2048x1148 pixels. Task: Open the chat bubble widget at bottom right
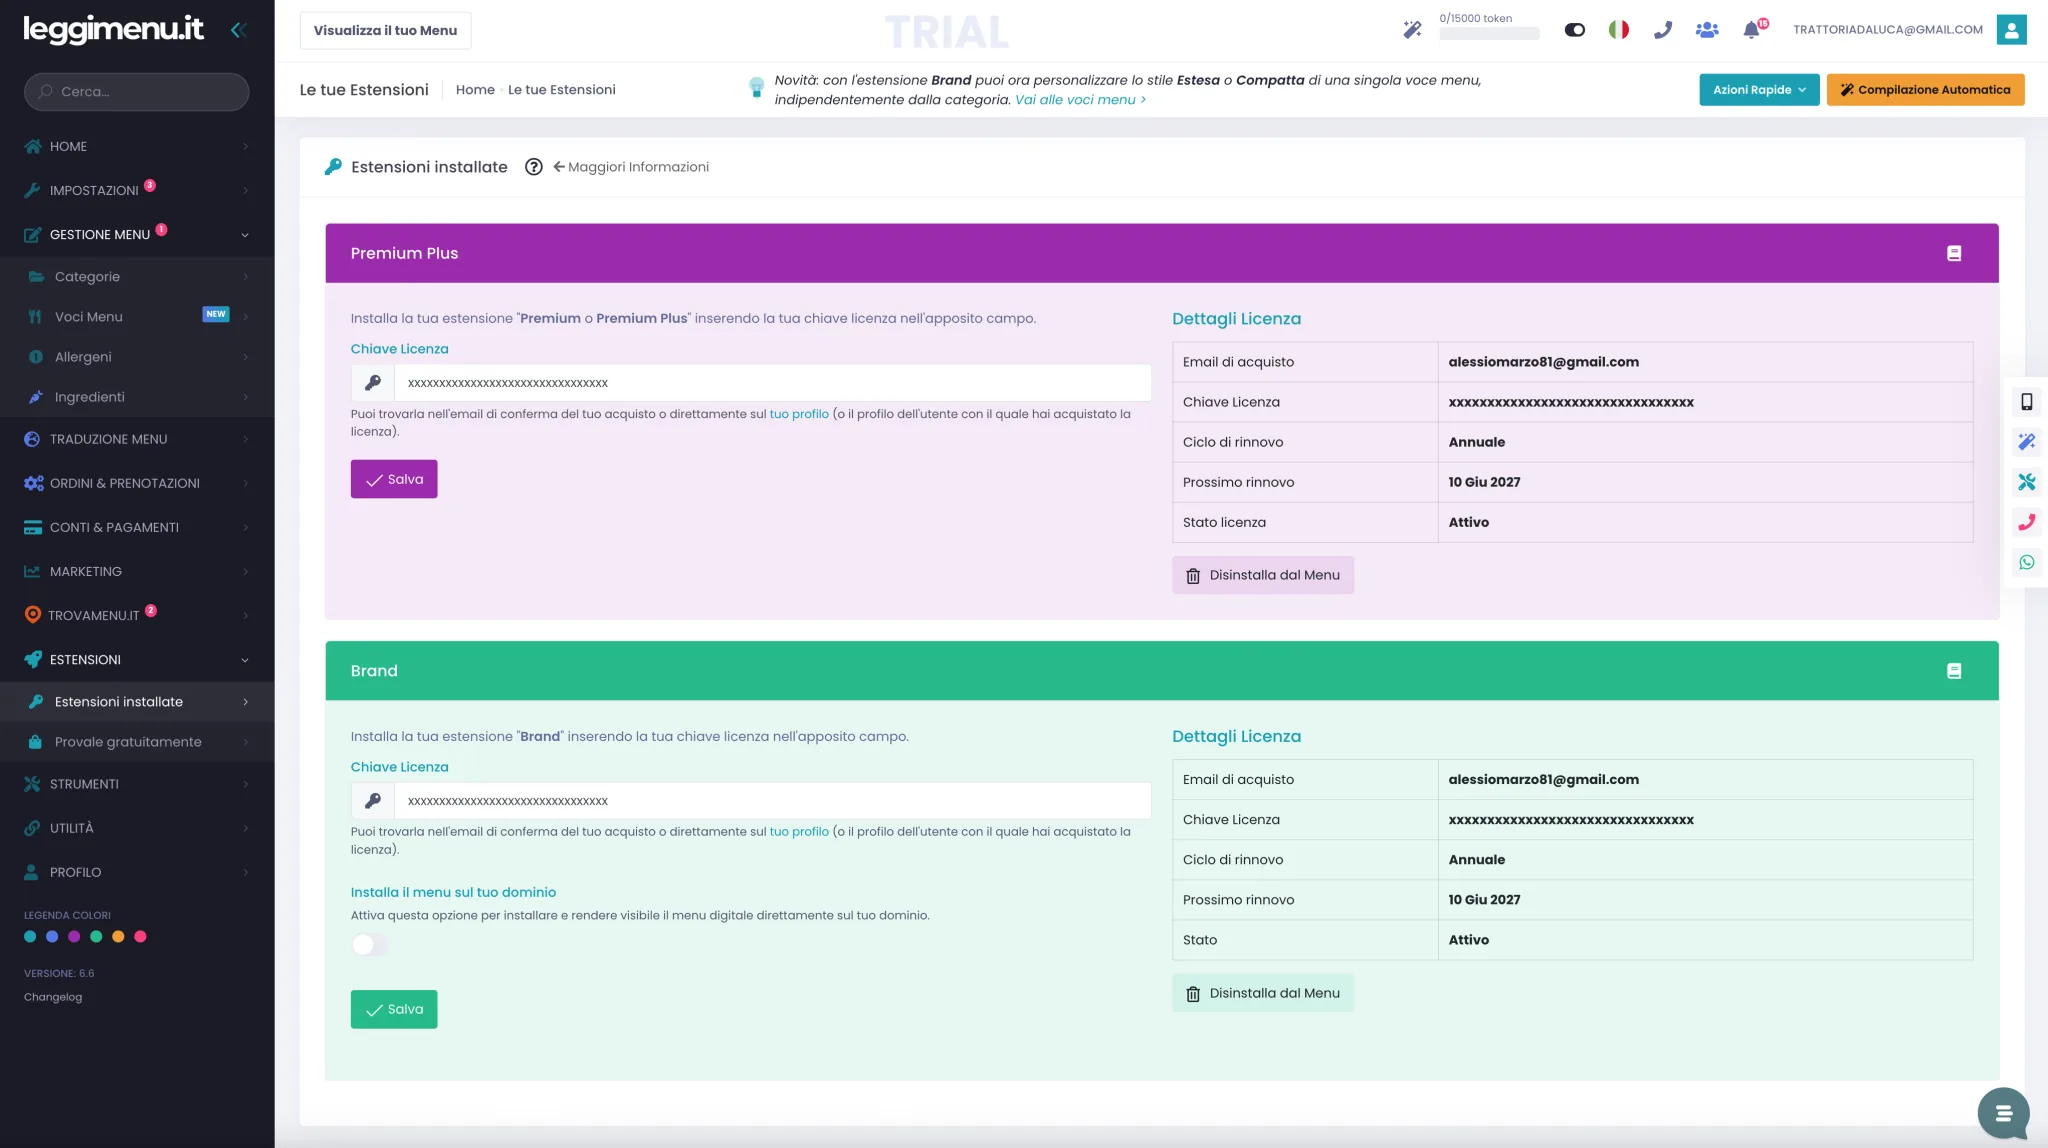point(2003,1112)
